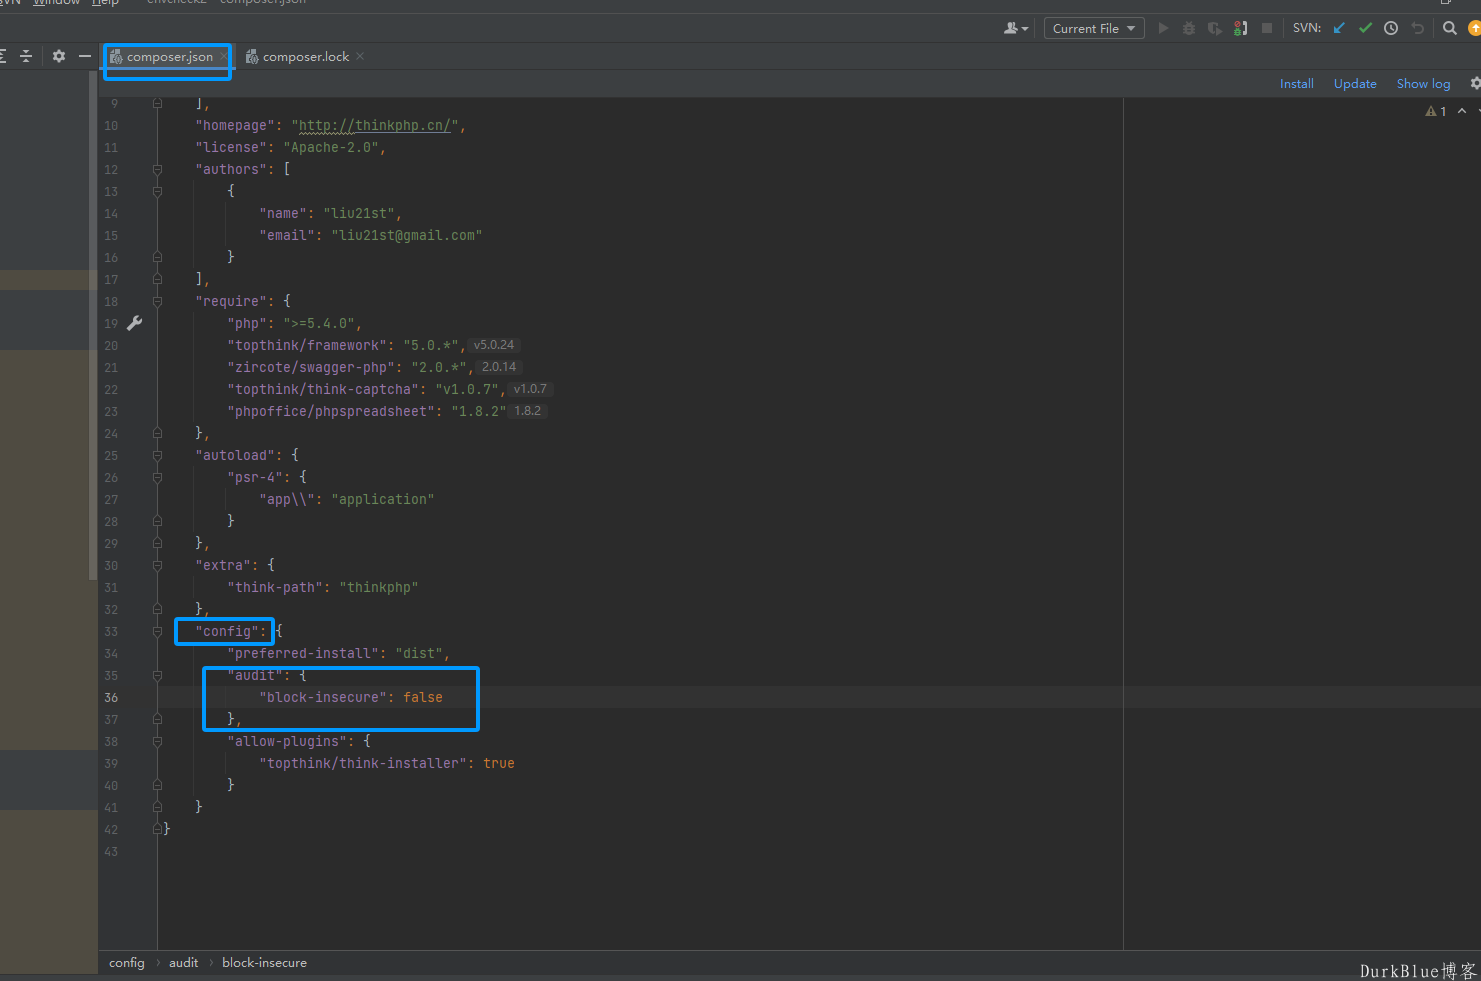Click the Collapse All icon in project panel
1481x981 pixels.
26,56
